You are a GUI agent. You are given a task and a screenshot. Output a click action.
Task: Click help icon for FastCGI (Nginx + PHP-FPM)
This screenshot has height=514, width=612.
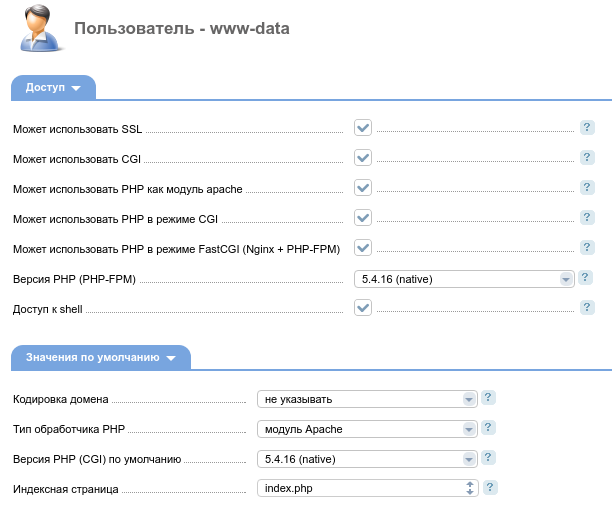(x=587, y=248)
